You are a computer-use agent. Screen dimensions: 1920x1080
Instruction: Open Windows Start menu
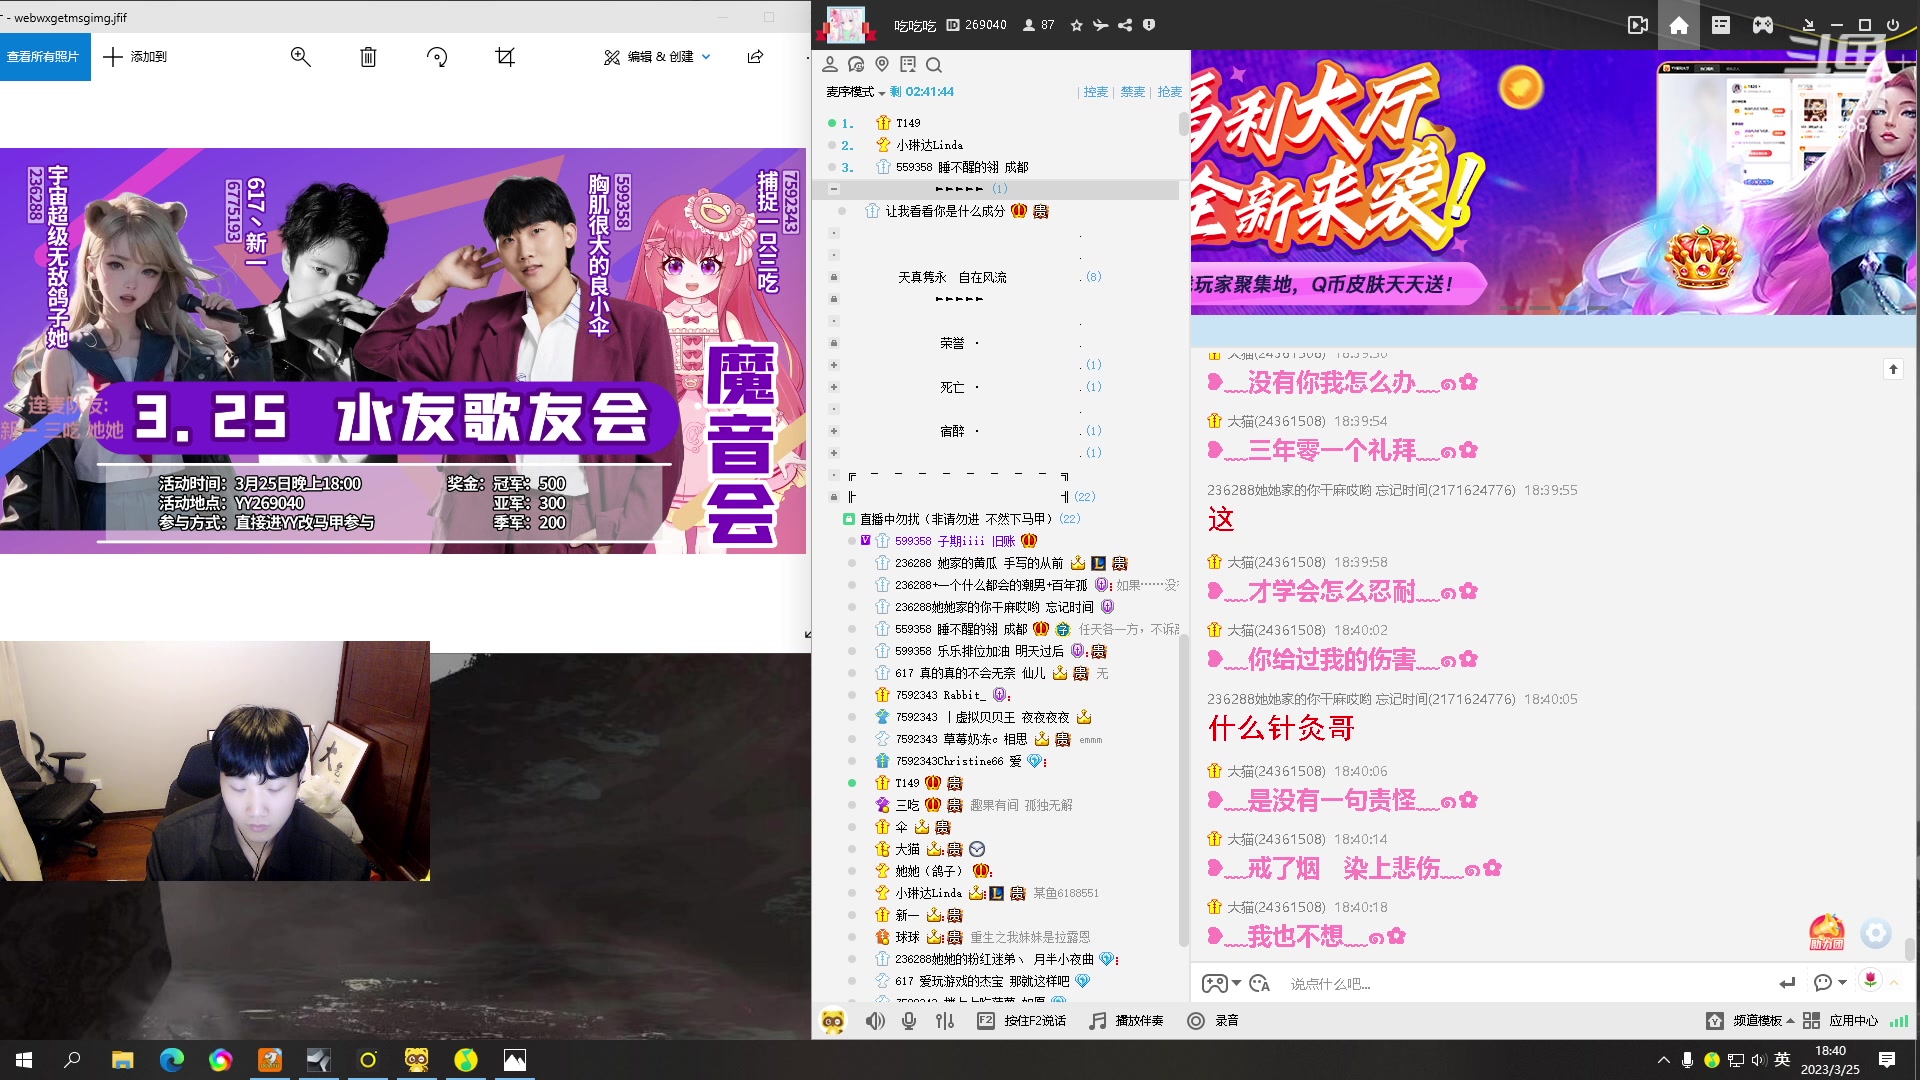(x=24, y=1060)
